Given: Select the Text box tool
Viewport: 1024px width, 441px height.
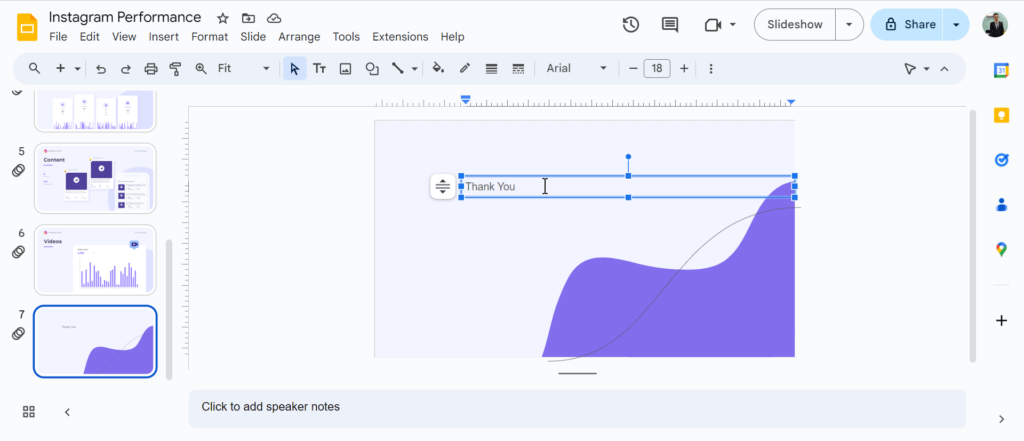Looking at the screenshot, I should [x=320, y=69].
